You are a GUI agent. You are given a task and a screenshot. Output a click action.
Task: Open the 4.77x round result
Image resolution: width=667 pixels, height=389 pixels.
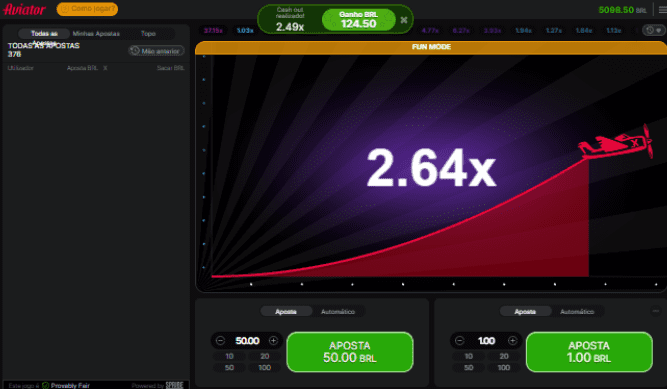[x=430, y=31]
